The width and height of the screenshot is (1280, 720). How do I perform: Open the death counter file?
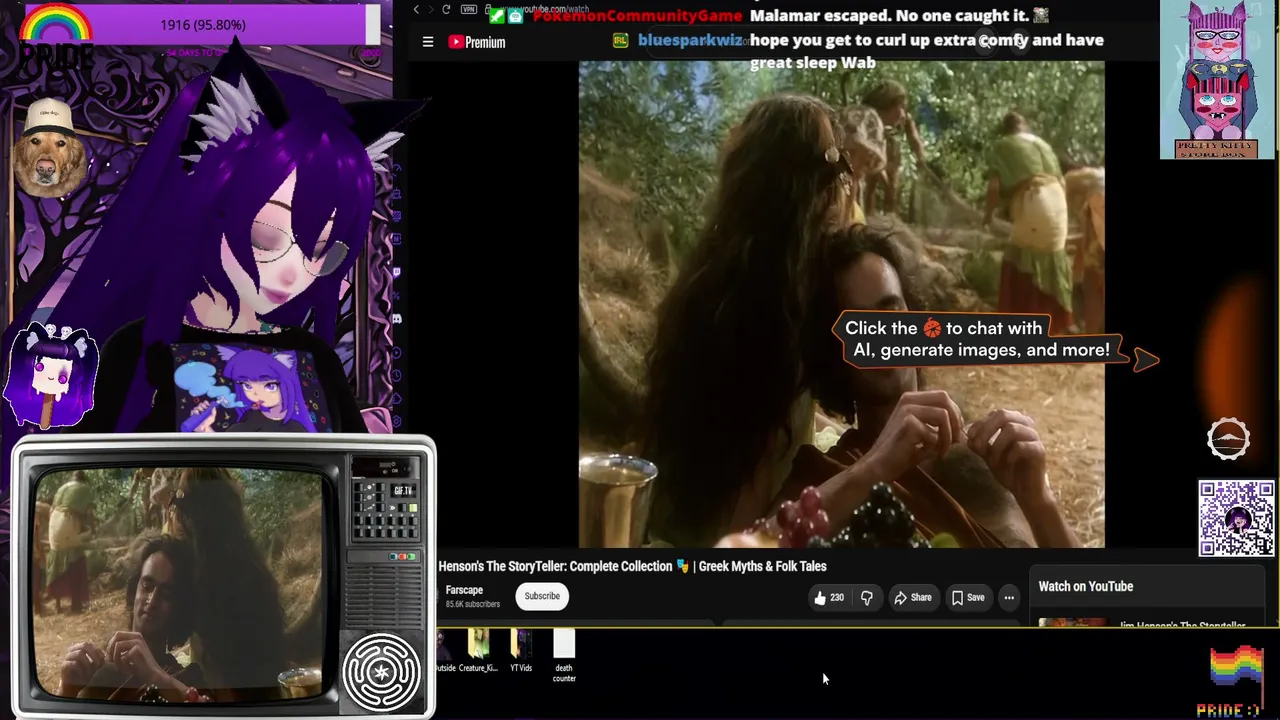[564, 656]
